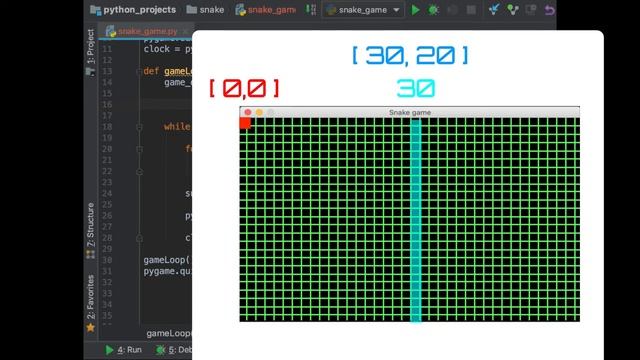Click the 'while' keyword on line 18
This screenshot has height=360, width=640.
click(177, 127)
